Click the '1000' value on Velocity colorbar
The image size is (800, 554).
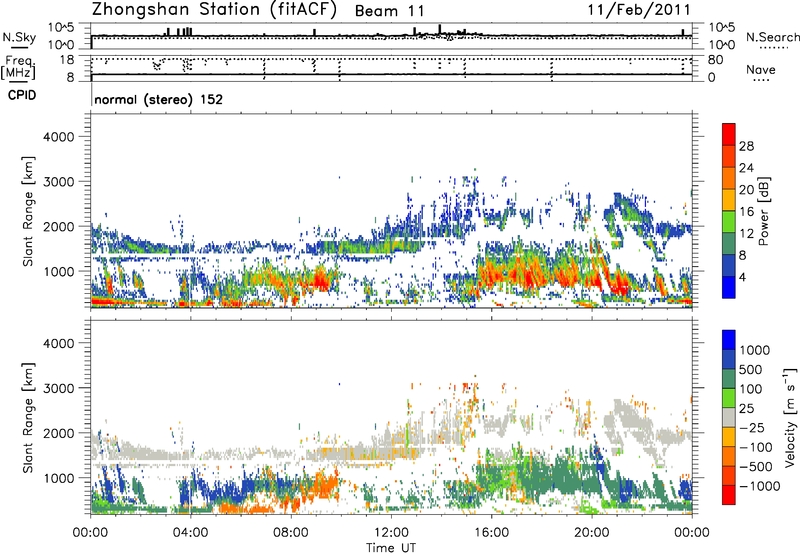(x=754, y=350)
